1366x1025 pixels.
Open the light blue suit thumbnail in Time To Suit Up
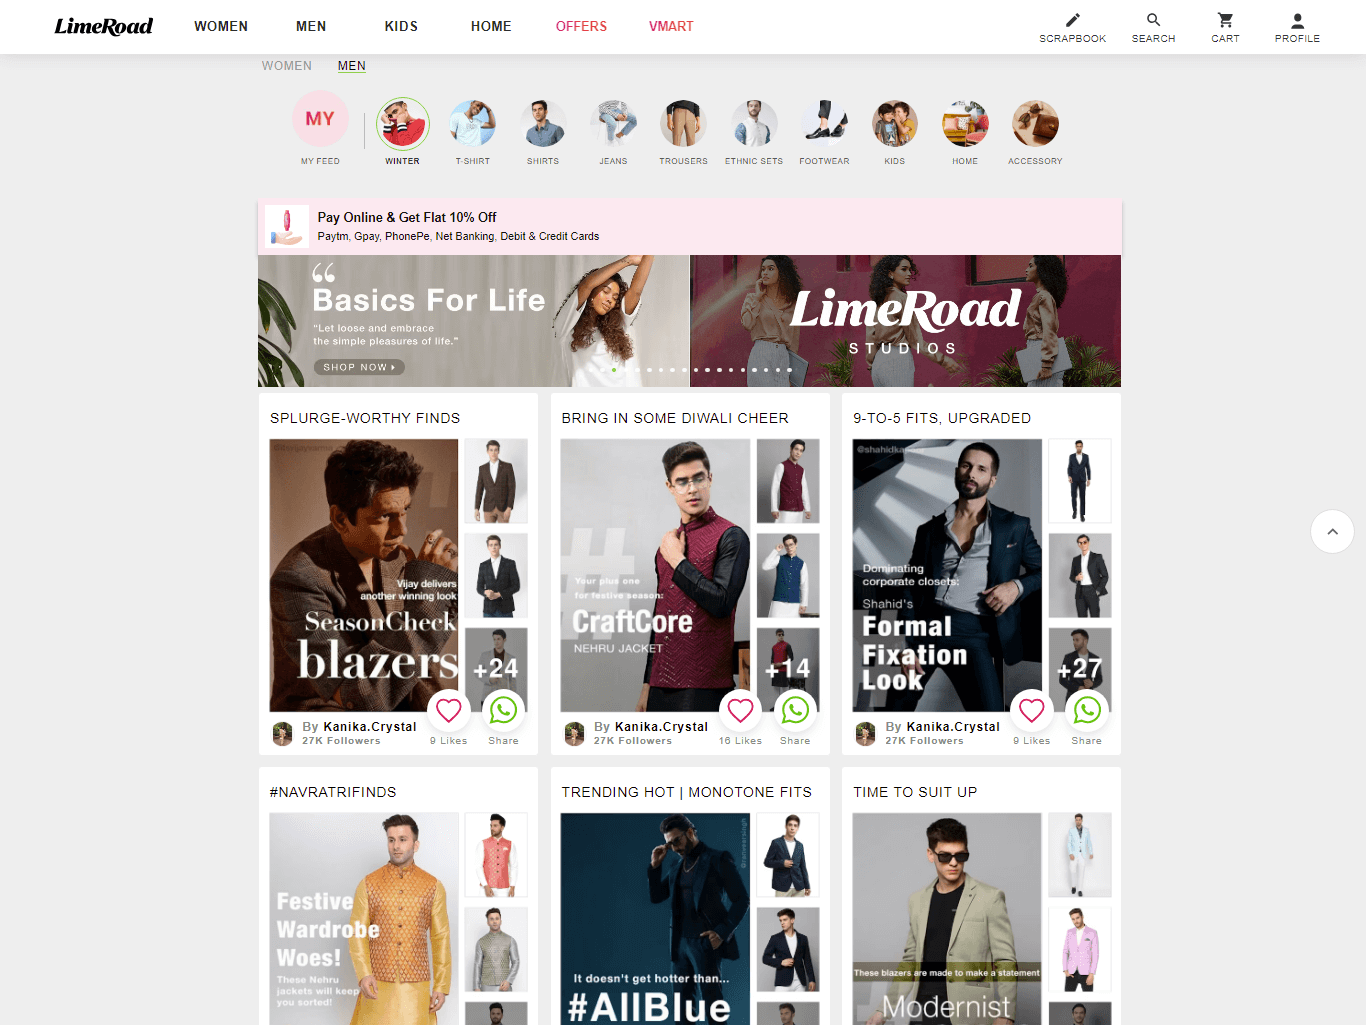click(1080, 855)
